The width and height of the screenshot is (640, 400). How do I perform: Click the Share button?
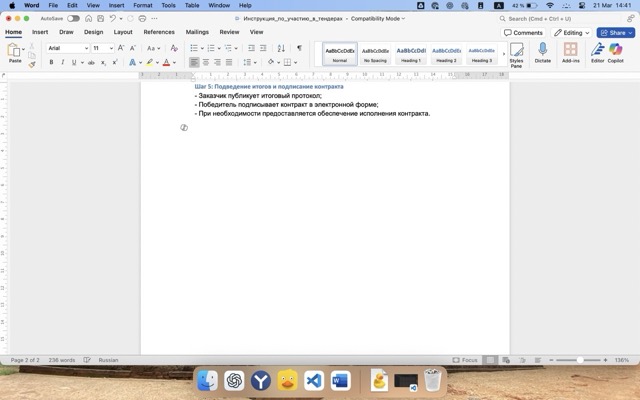pos(616,32)
